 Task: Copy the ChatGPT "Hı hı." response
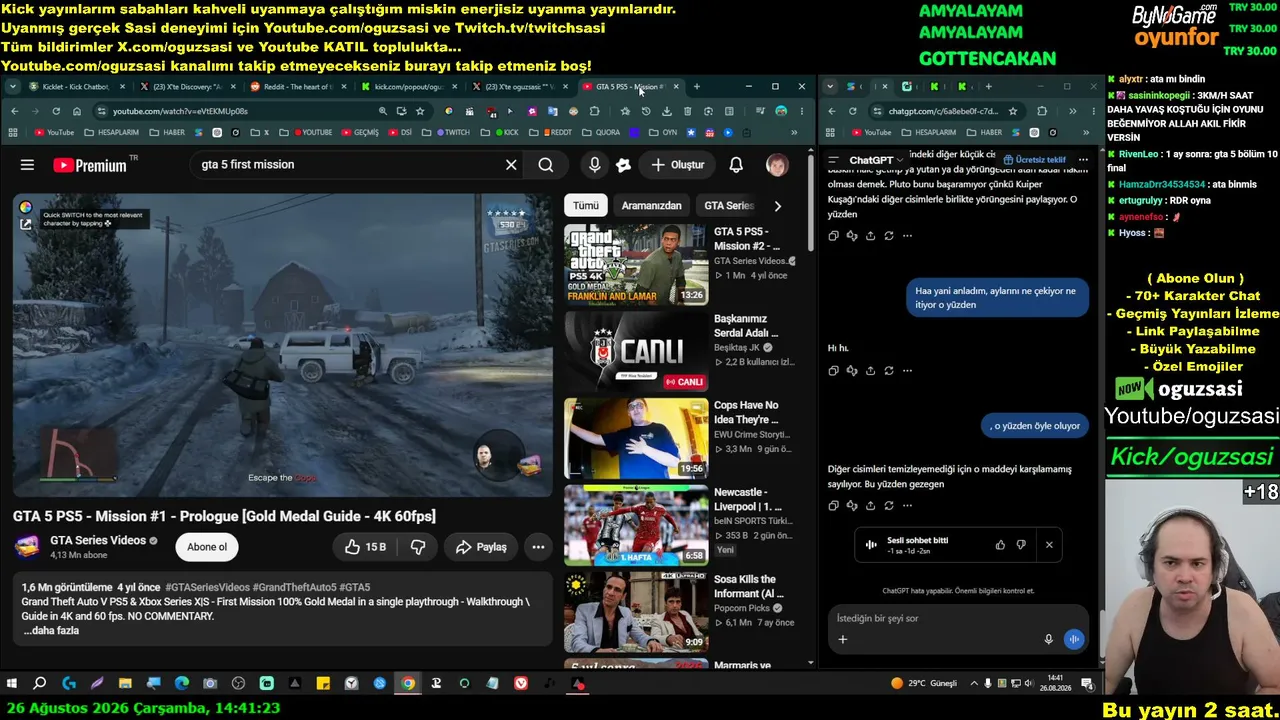coord(834,371)
